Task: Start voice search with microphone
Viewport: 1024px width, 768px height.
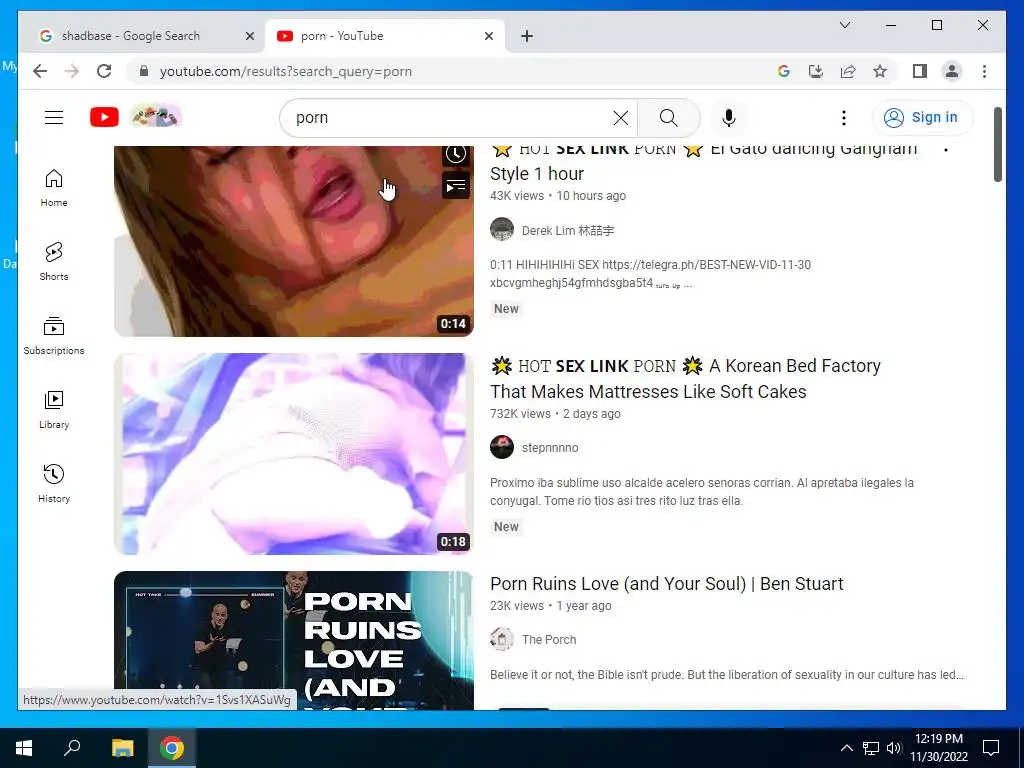Action: (x=729, y=118)
